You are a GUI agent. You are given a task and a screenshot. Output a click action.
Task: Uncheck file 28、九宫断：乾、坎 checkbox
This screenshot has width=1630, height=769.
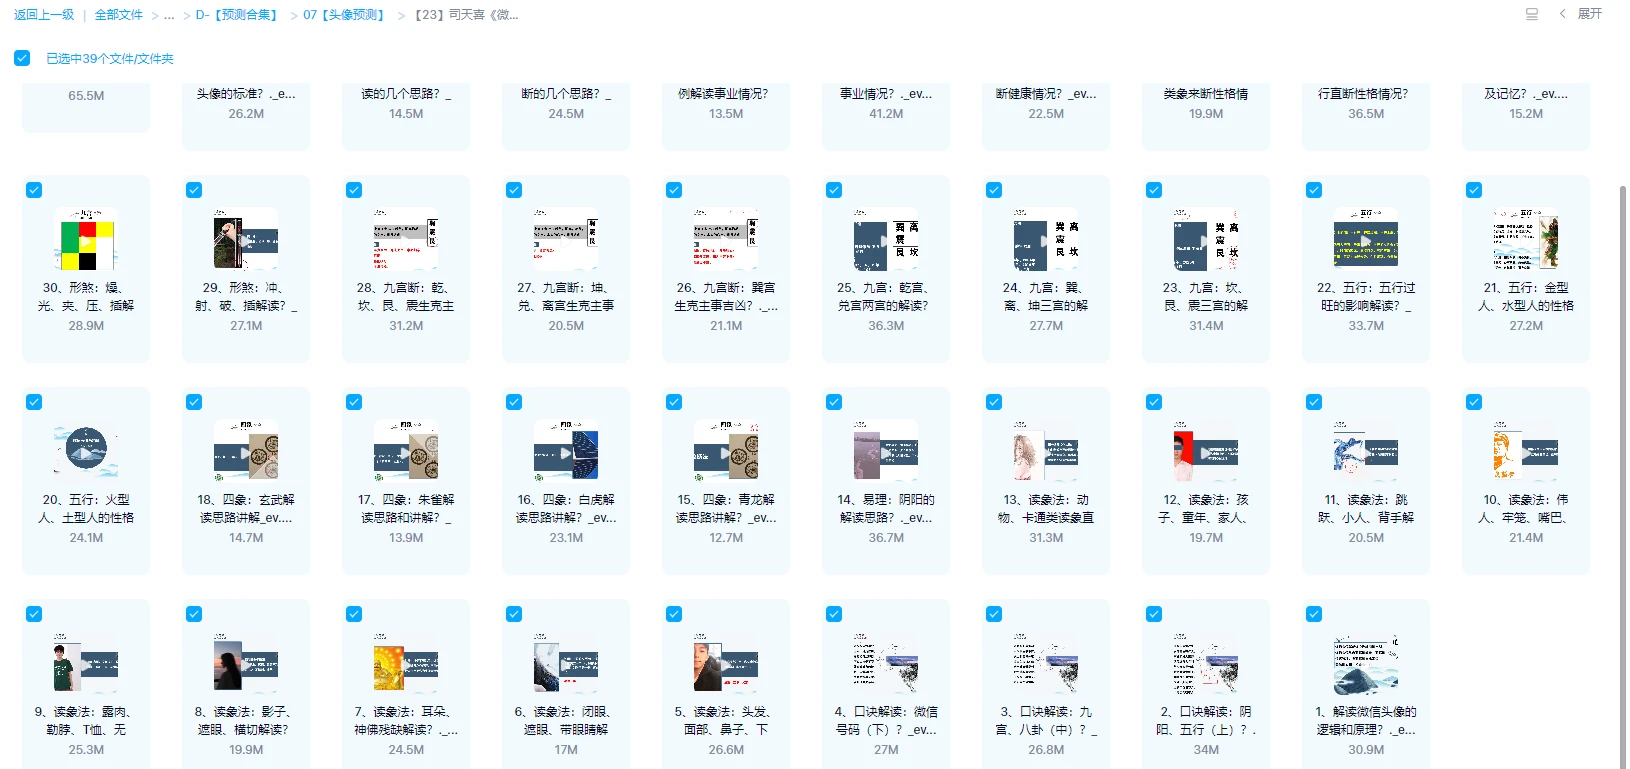pyautogui.click(x=354, y=190)
